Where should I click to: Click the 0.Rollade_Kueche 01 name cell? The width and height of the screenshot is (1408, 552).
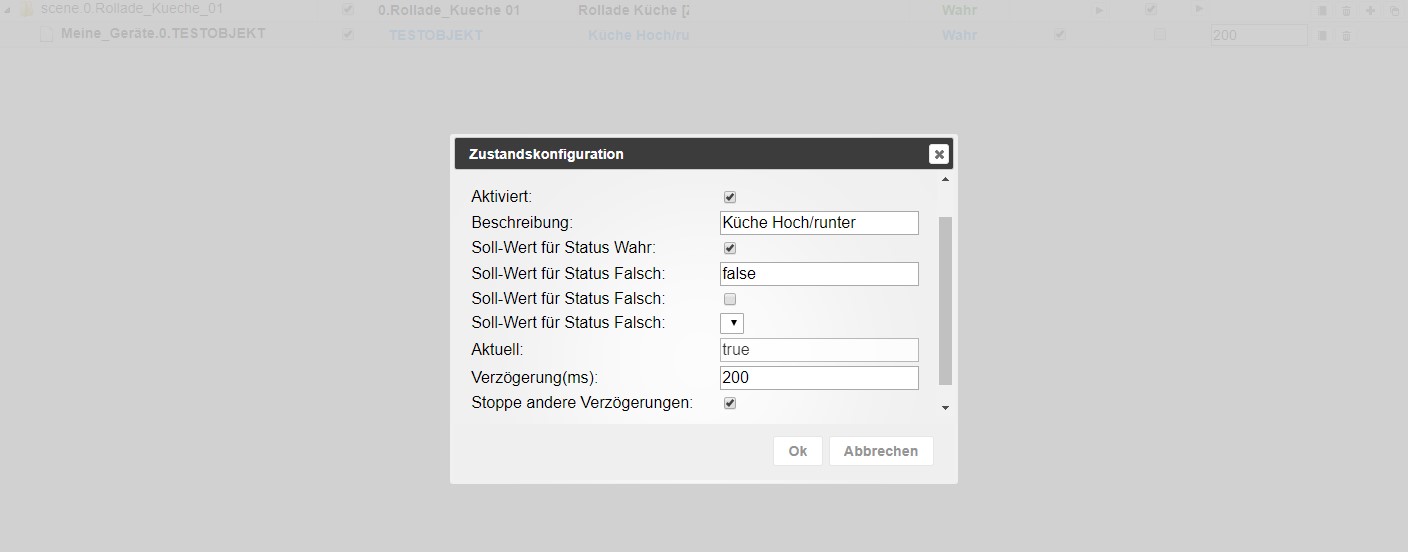click(449, 10)
